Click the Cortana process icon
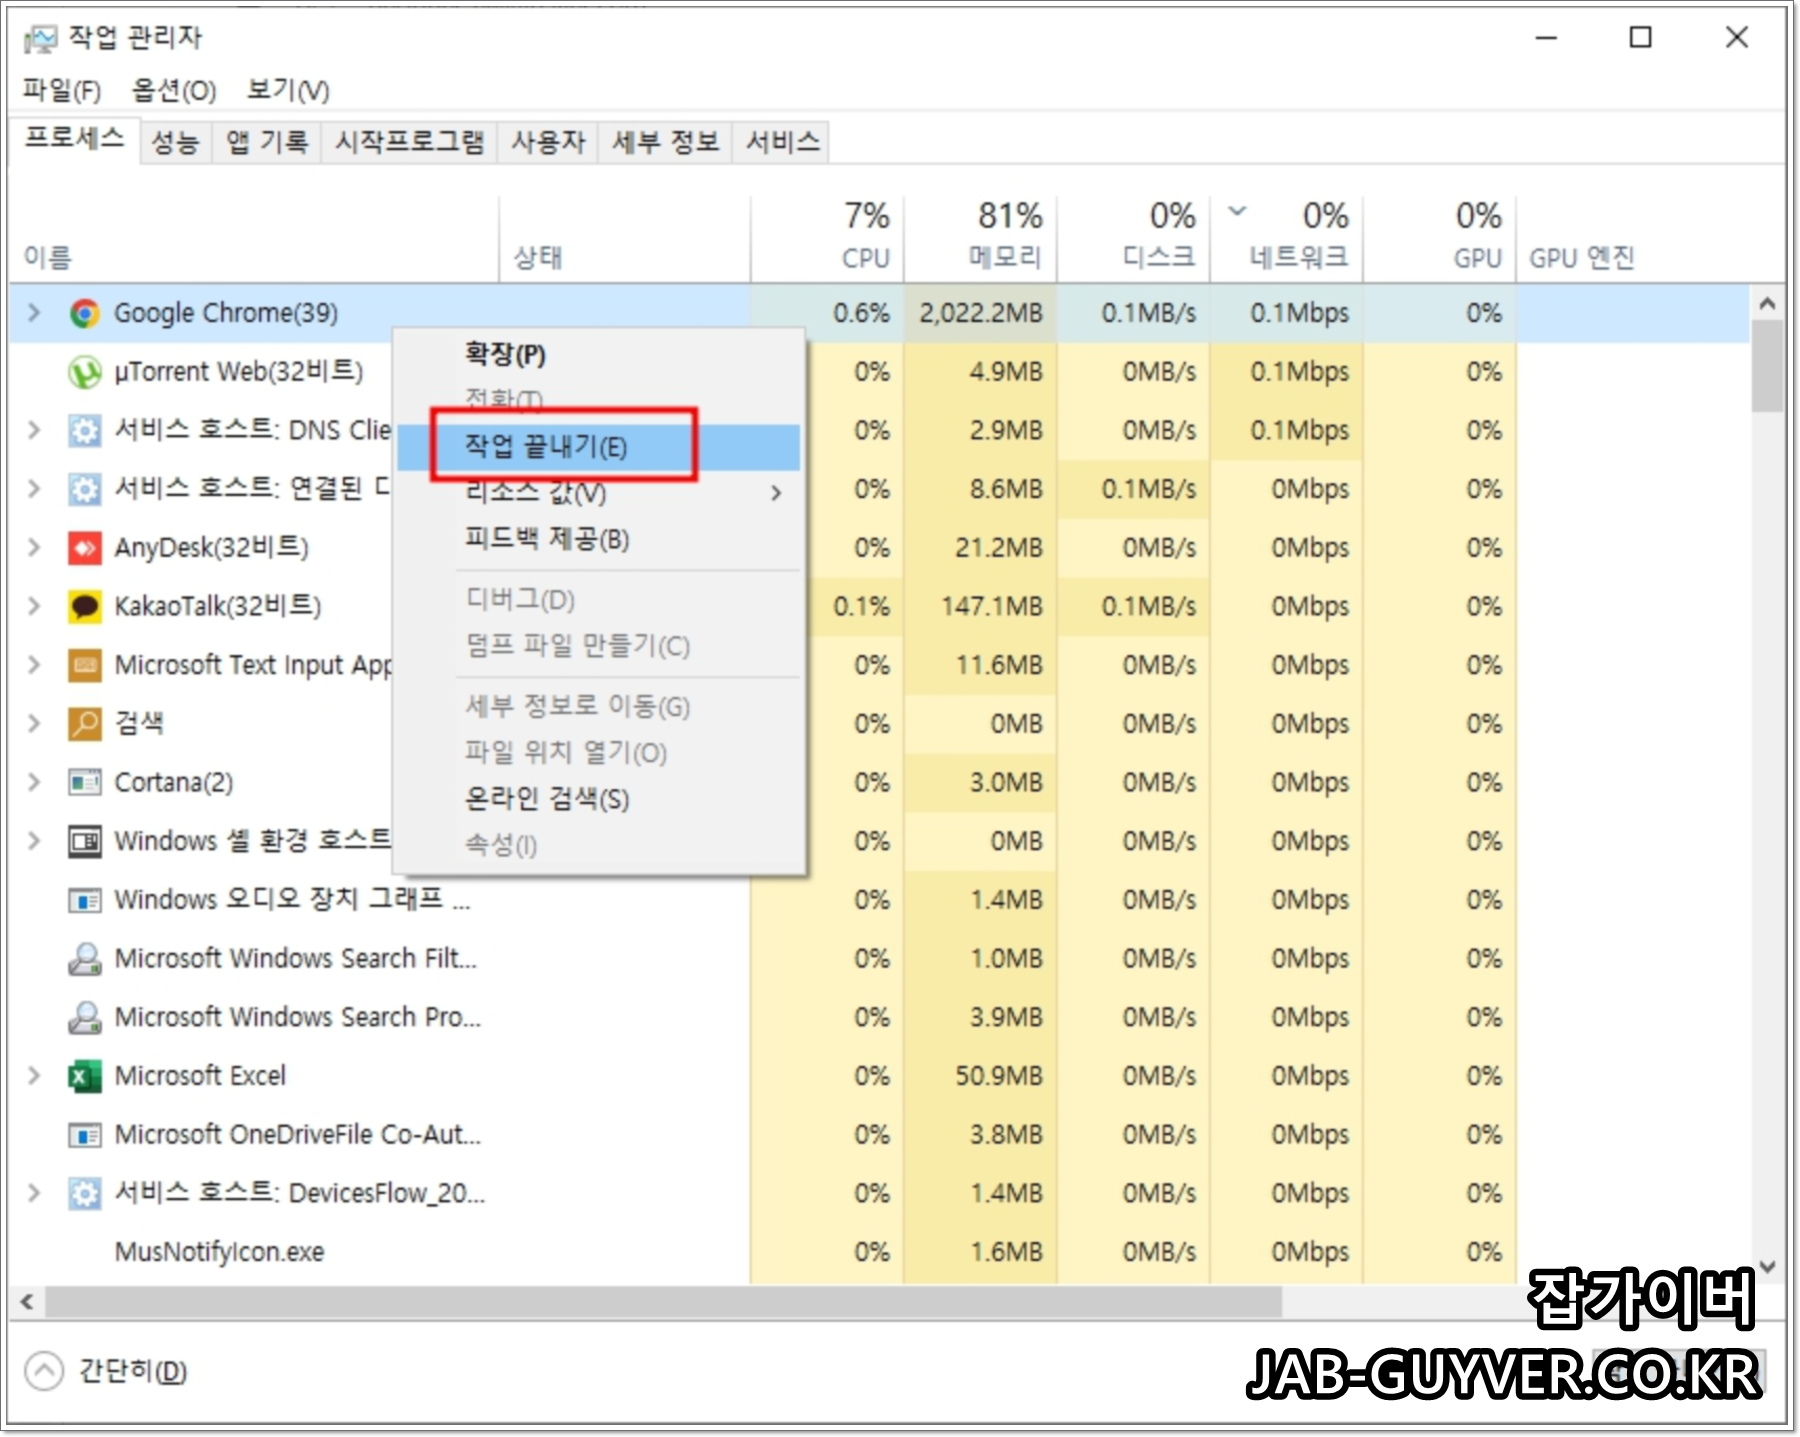Viewport: 1800px width, 1437px height. click(85, 783)
